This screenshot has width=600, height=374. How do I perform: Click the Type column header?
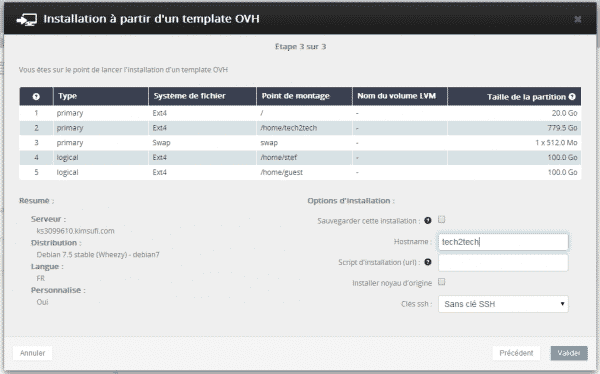pyautogui.click(x=101, y=96)
